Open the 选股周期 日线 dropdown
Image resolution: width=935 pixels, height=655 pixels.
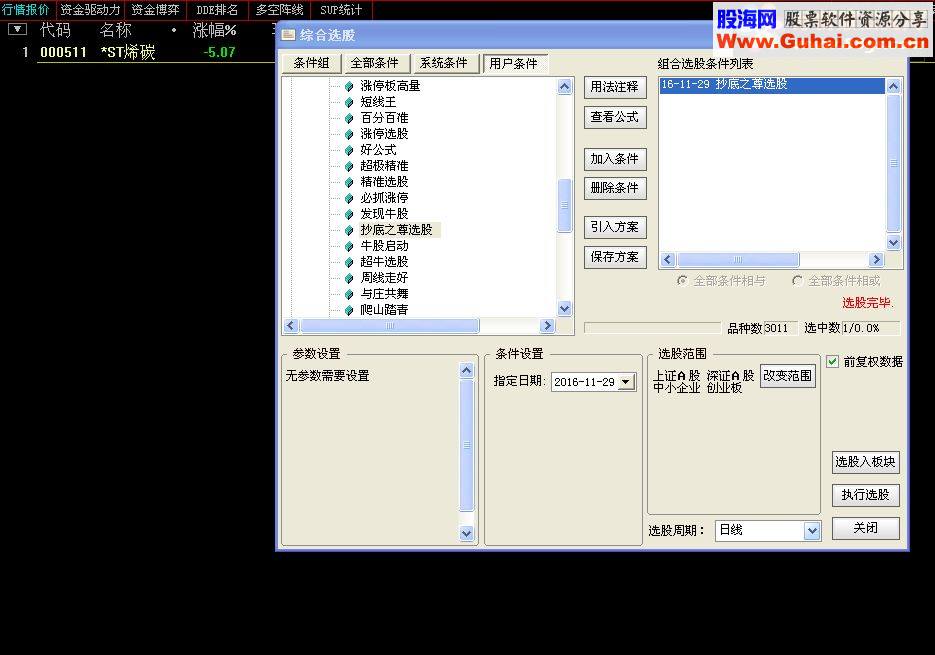[812, 530]
